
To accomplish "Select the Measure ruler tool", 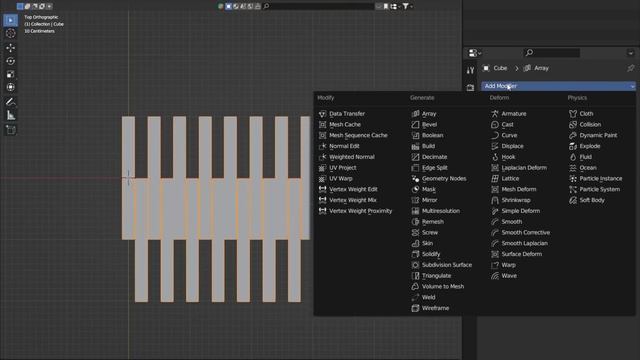I will 11,116.
